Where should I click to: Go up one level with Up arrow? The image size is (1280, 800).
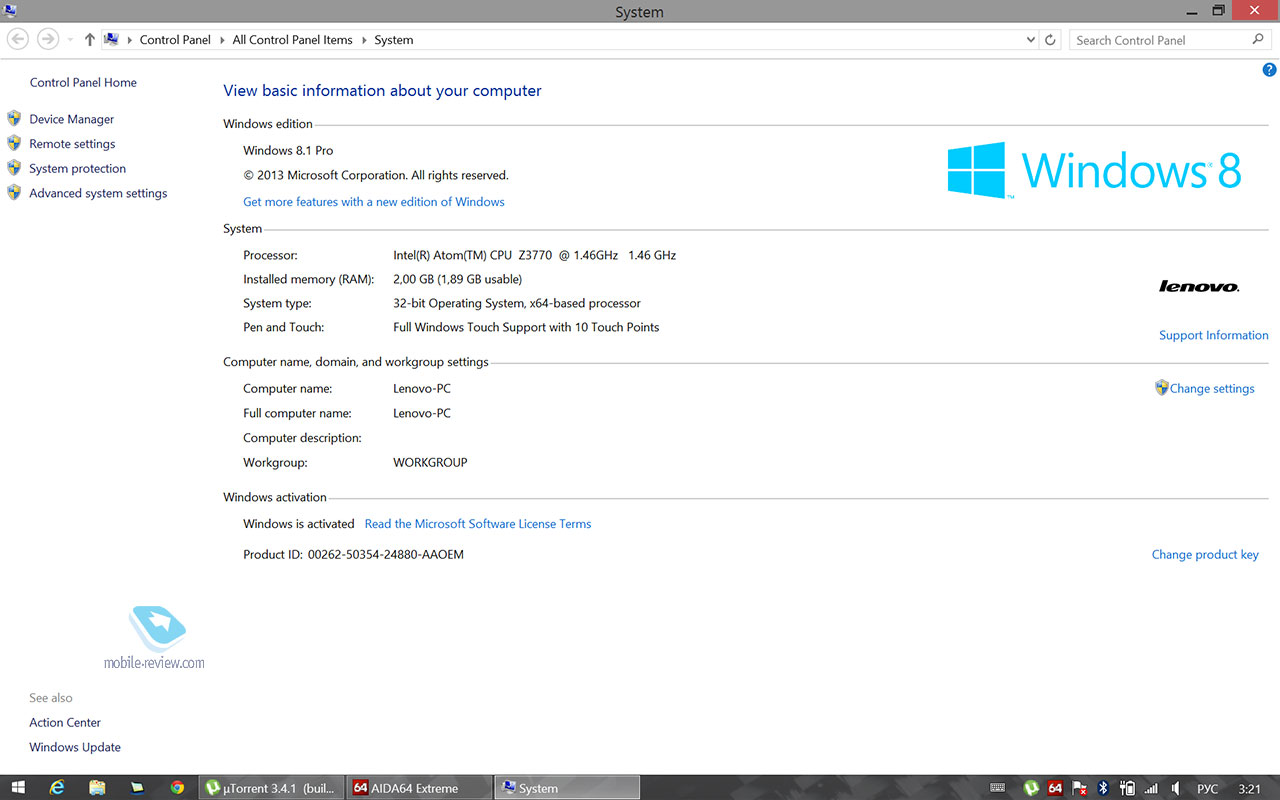click(x=90, y=40)
